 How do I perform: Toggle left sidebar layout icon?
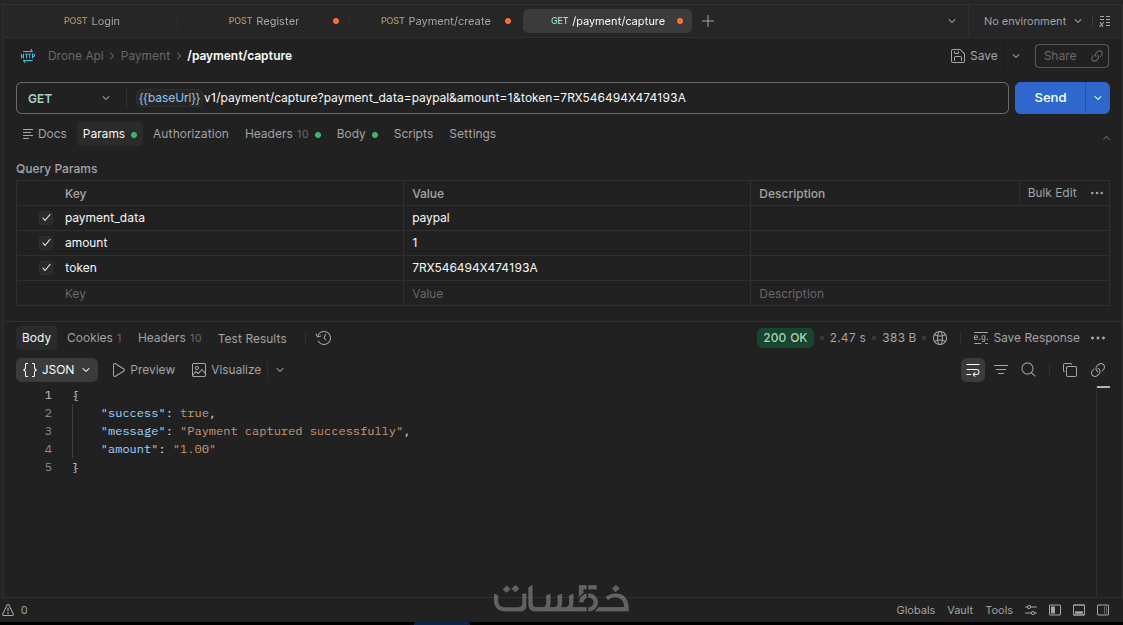[x=1055, y=610]
